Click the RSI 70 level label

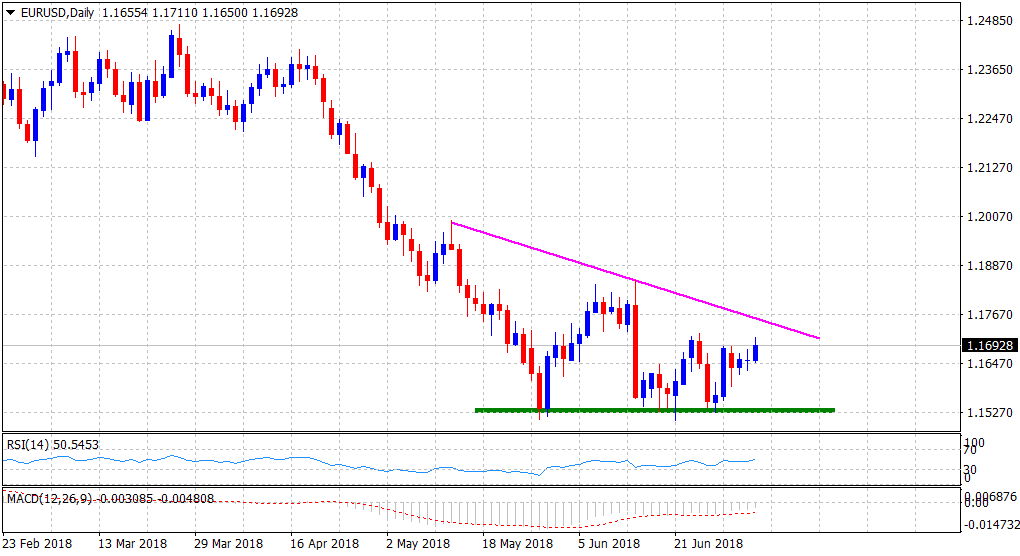970,452
